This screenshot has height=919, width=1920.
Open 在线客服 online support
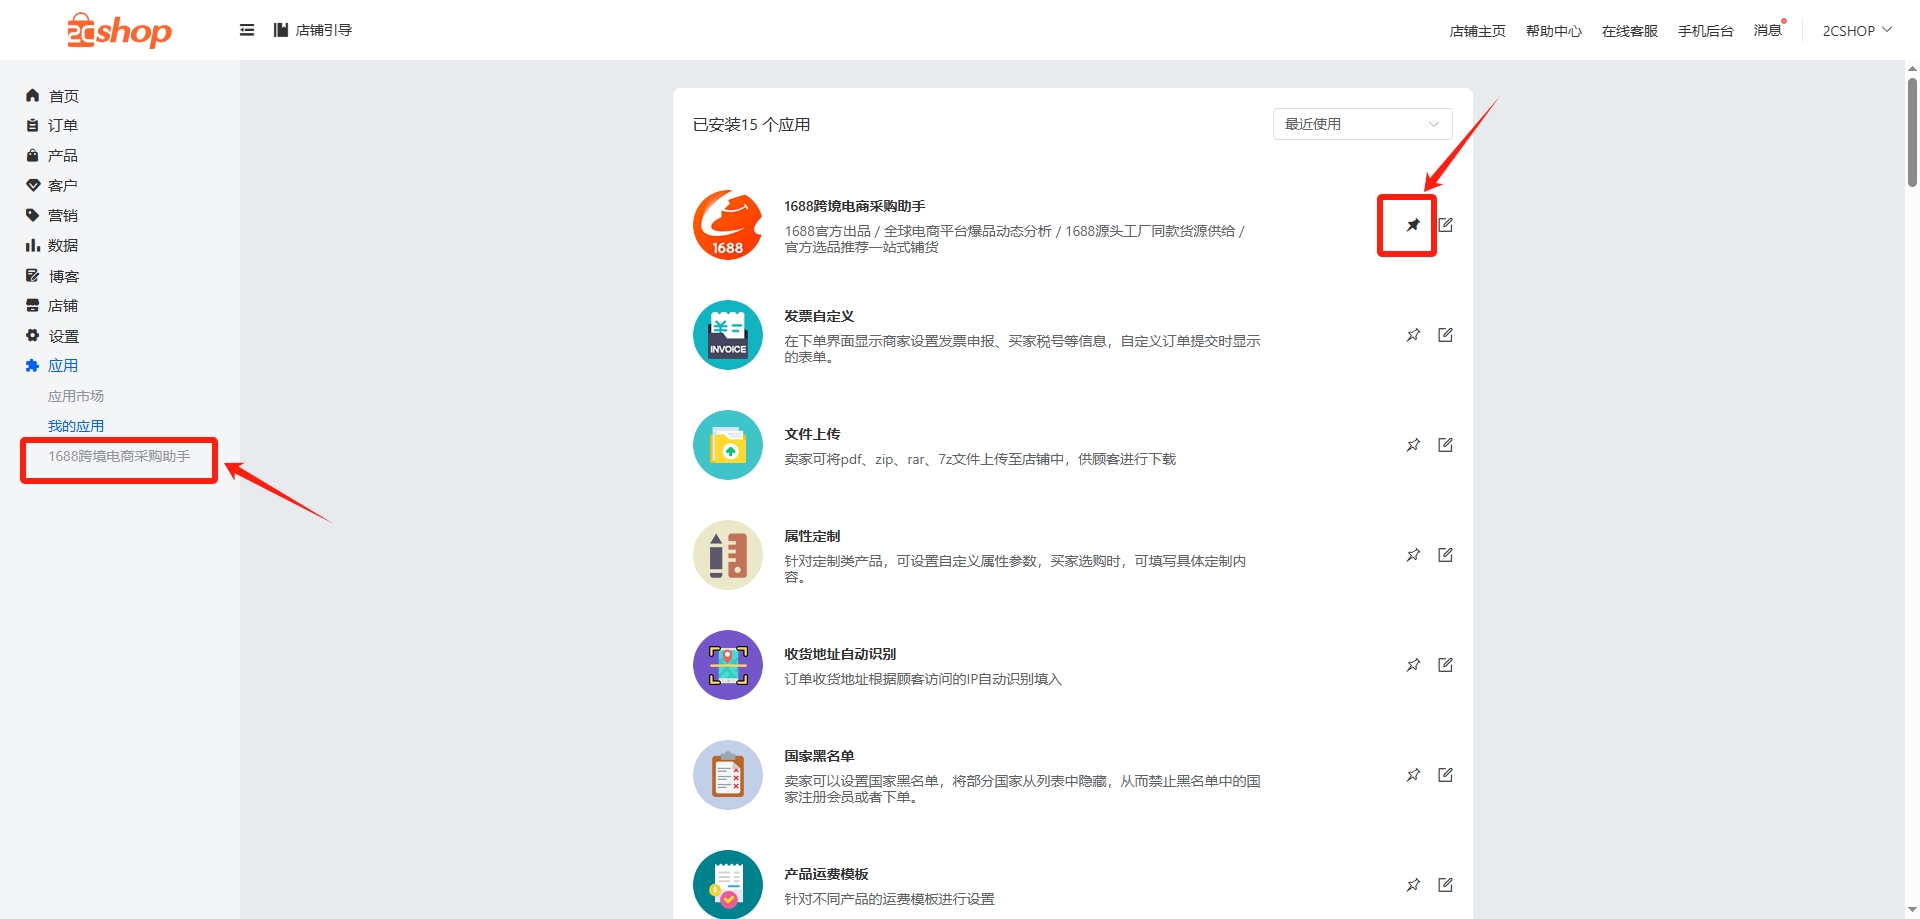(1629, 31)
